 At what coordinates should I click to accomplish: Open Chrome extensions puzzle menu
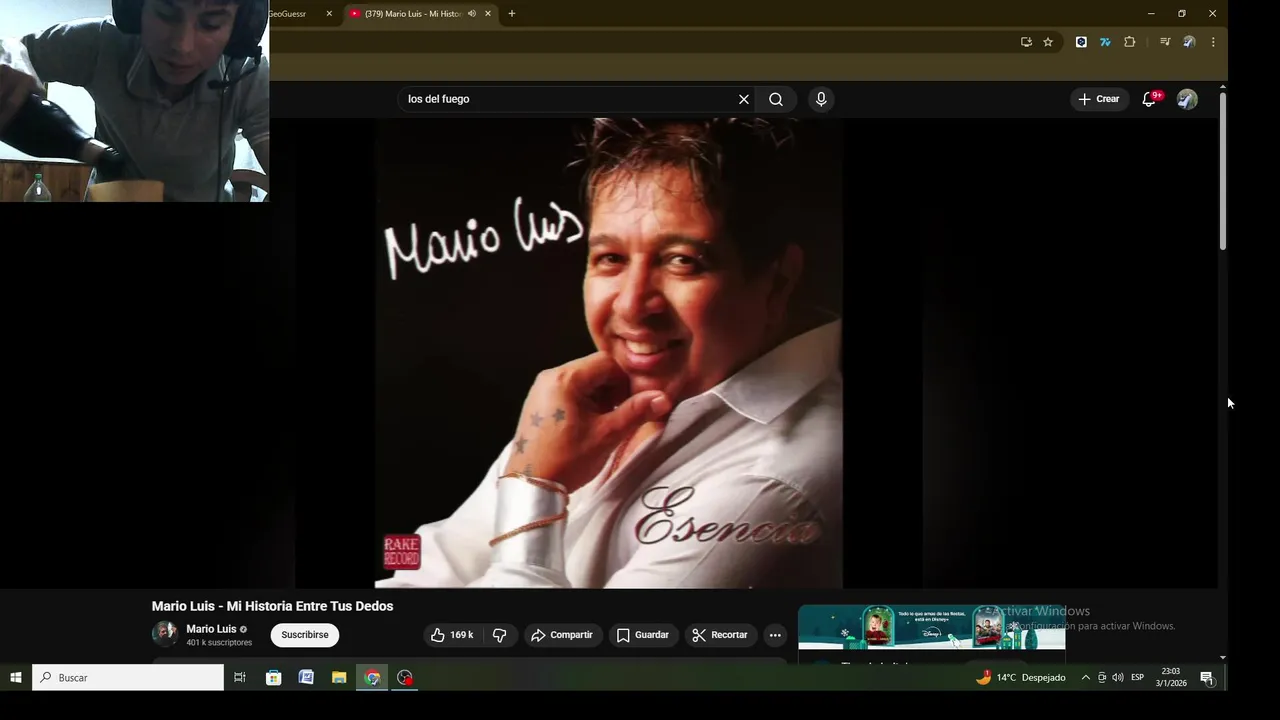point(1130,42)
